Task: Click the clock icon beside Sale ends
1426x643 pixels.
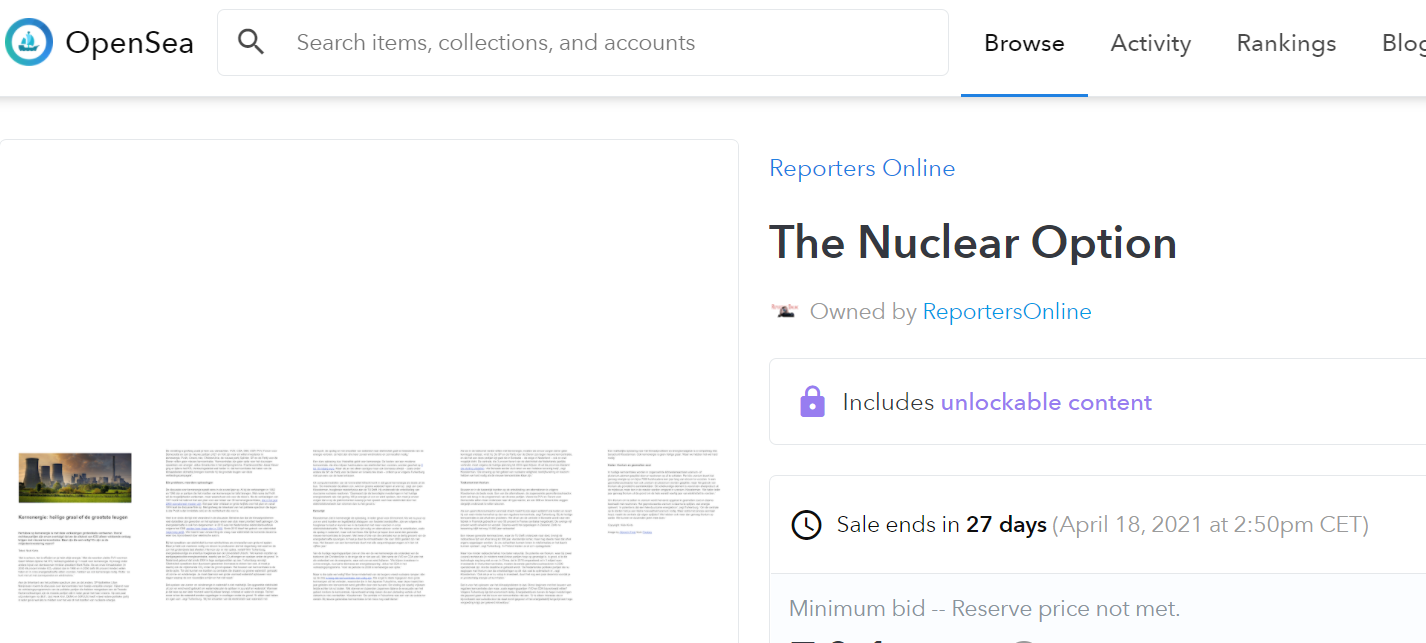Action: coord(806,524)
